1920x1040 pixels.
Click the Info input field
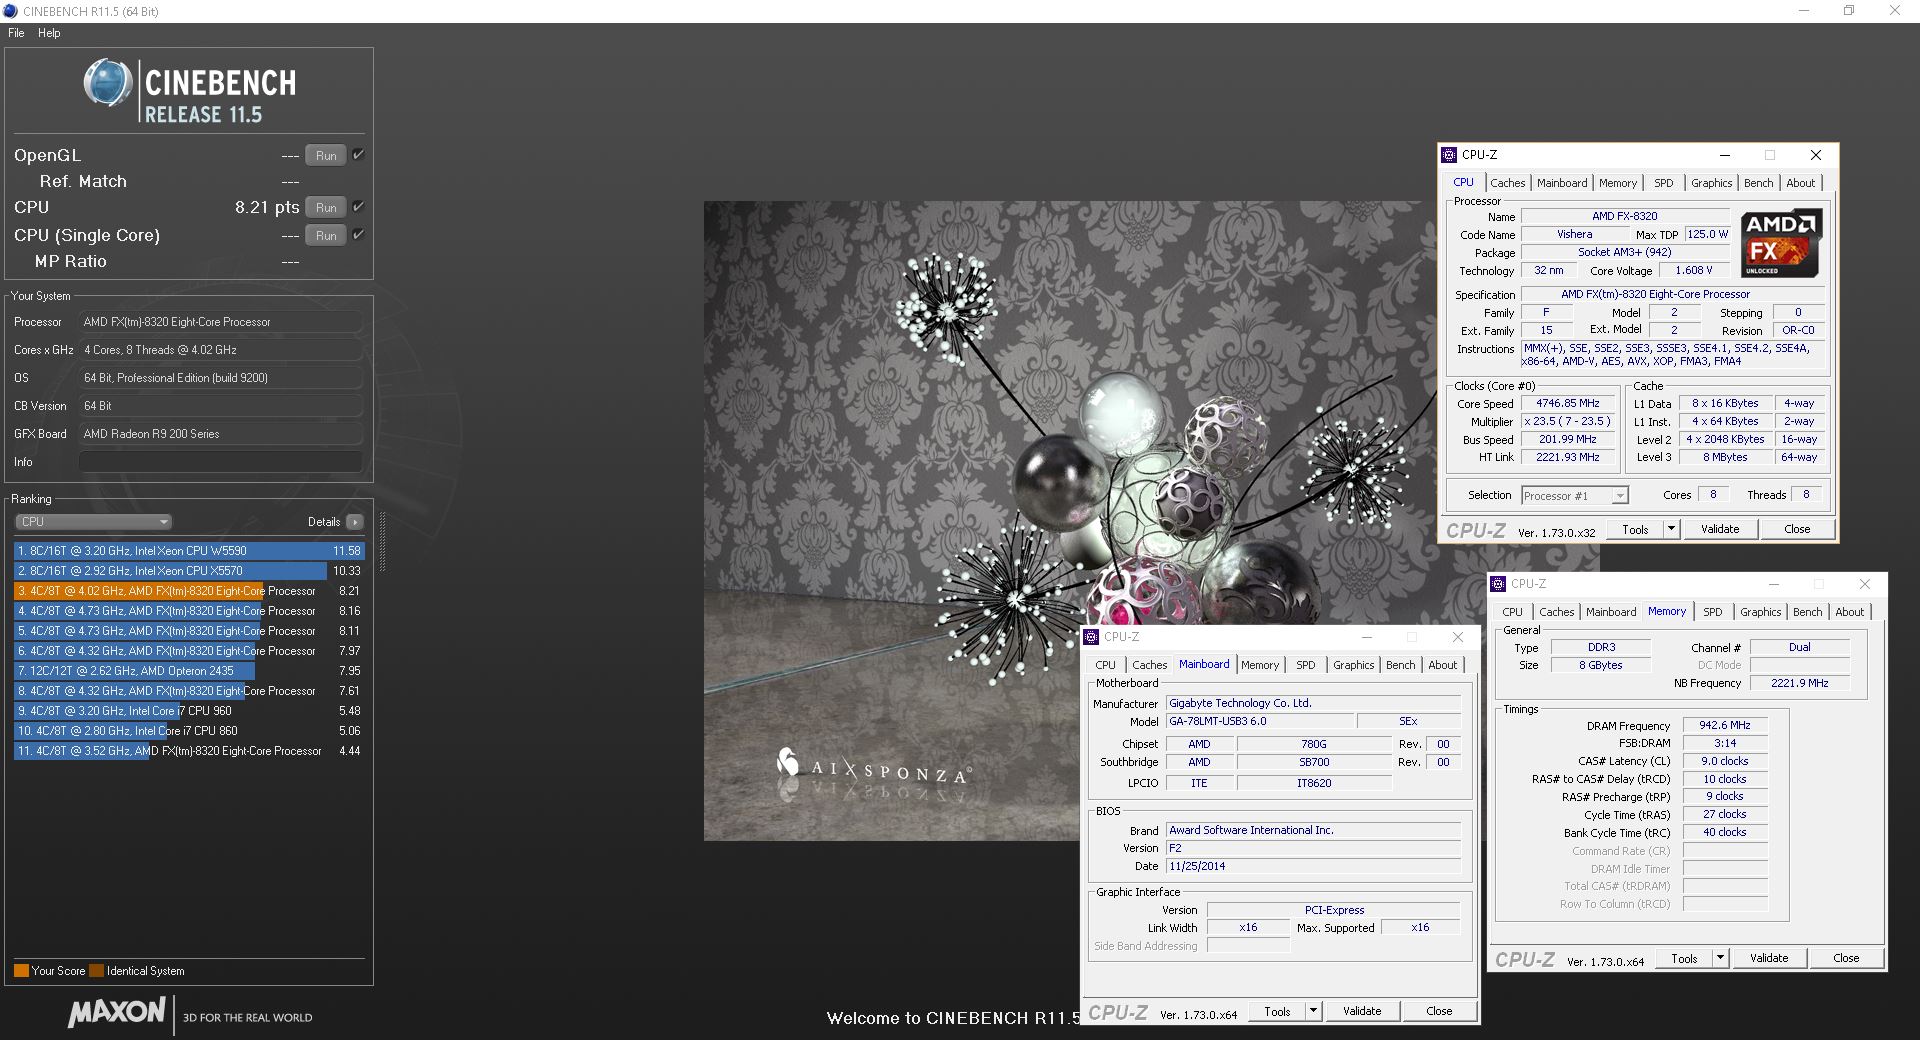click(220, 461)
